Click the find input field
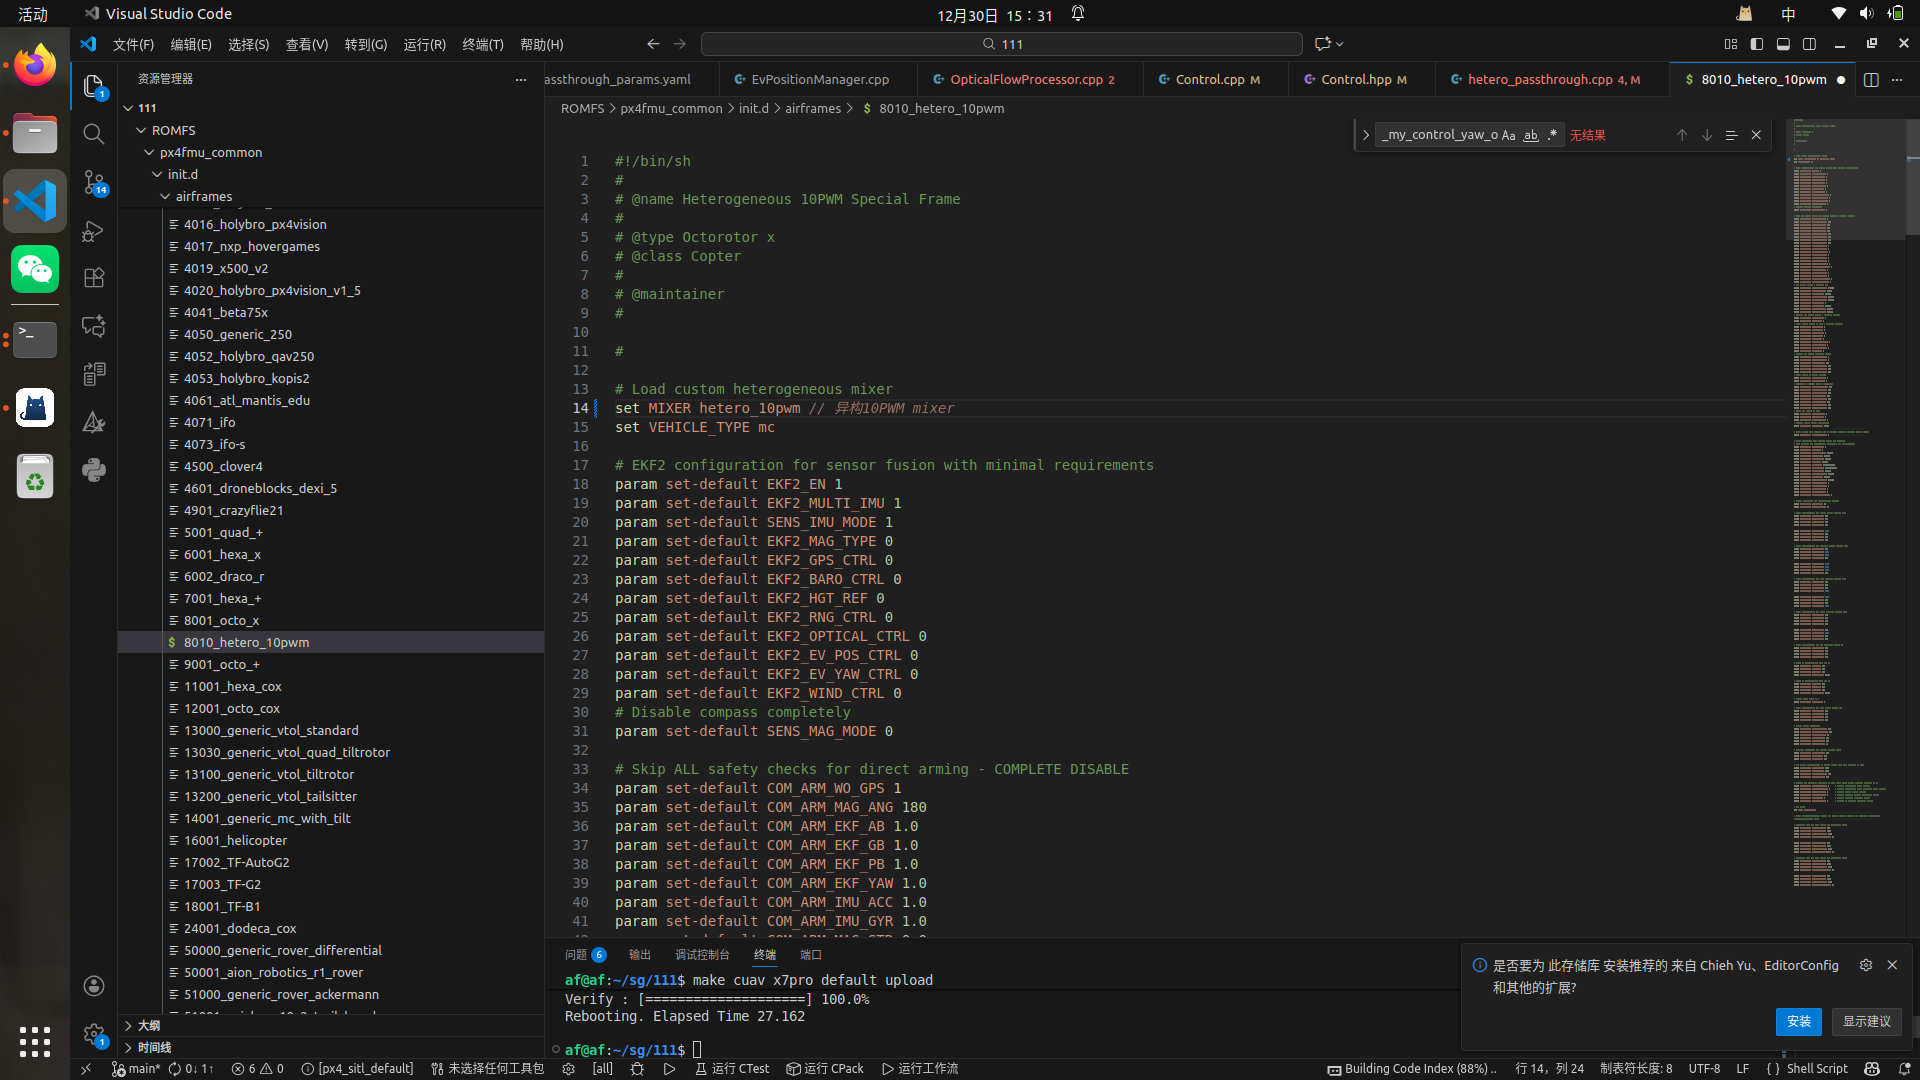The image size is (1920, 1080). [x=1438, y=135]
